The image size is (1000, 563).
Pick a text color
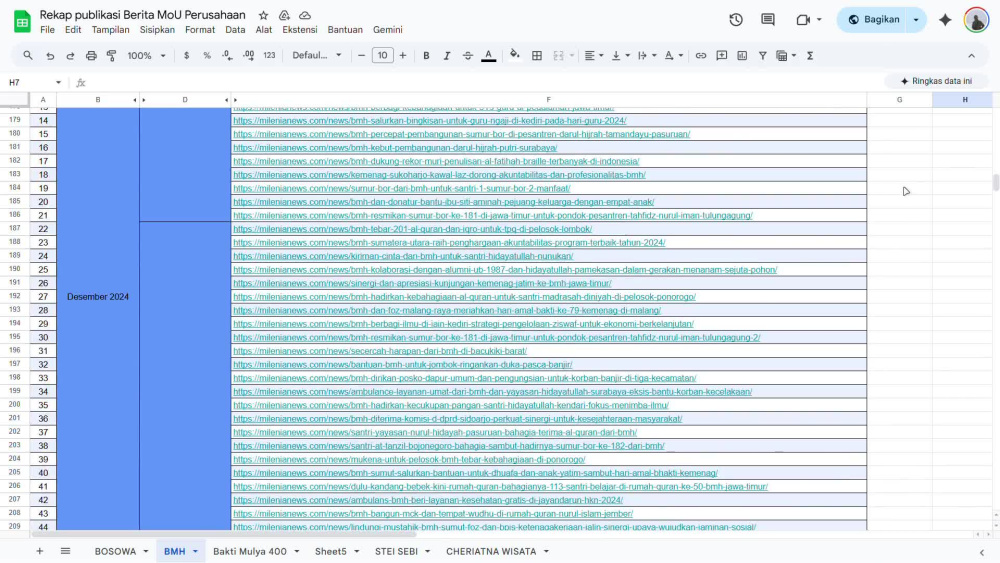(x=489, y=55)
